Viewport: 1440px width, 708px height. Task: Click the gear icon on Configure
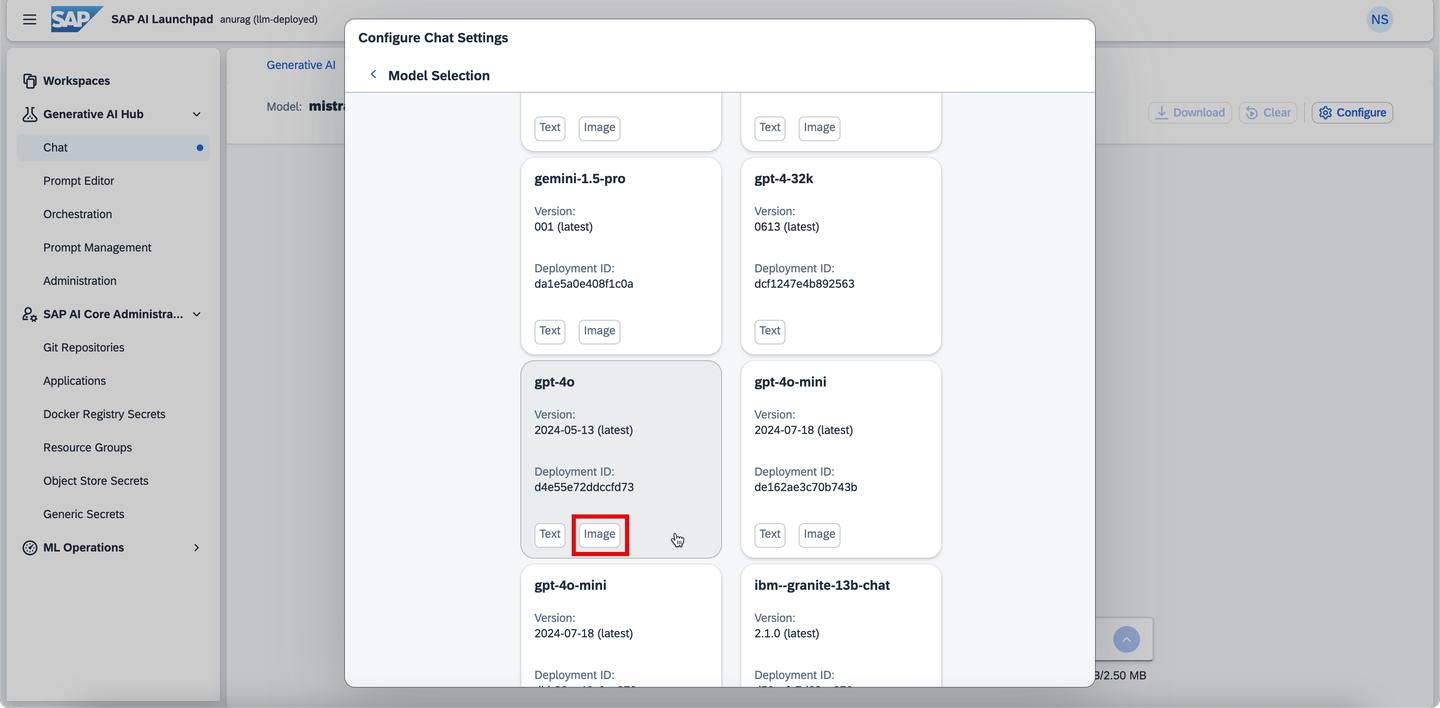(1326, 113)
